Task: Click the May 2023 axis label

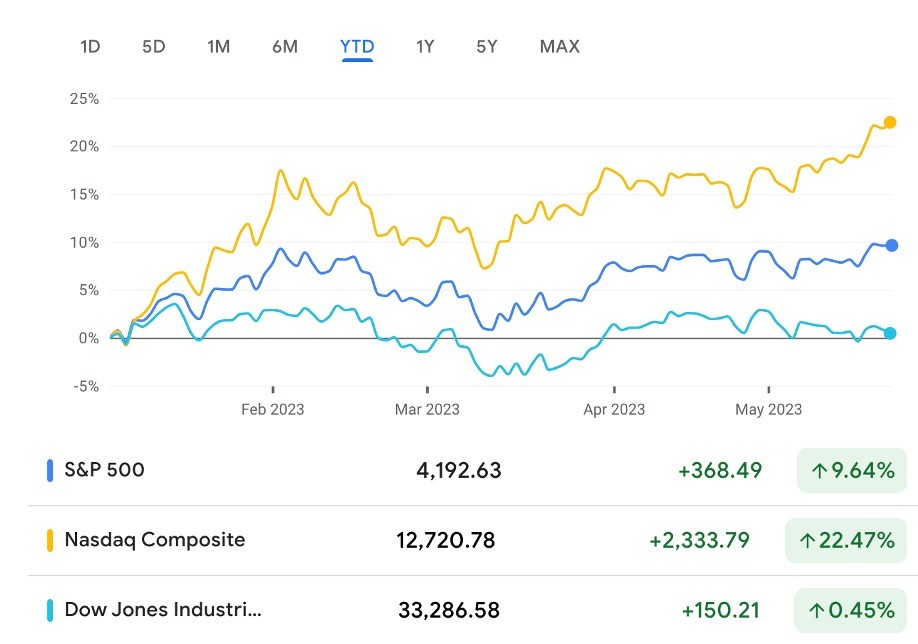Action: 769,409
